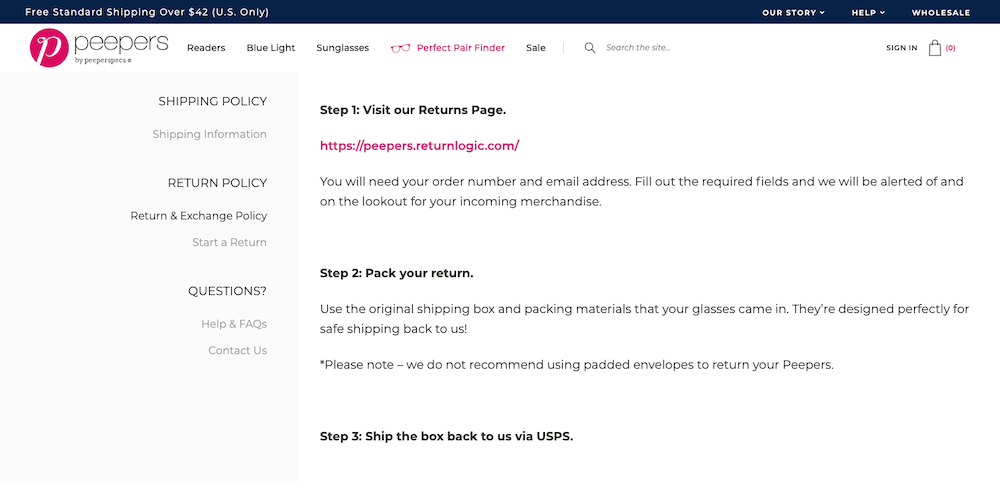Viewport: 1000px width, 481px height.
Task: Select Return & Exchange Policy sidebar link
Action: (x=198, y=216)
